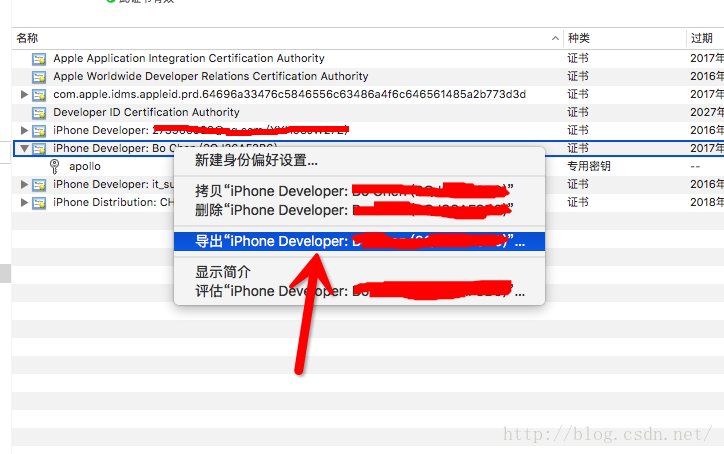Click 2018年 expiry cell of iPhone Distribution row

pyautogui.click(x=707, y=203)
